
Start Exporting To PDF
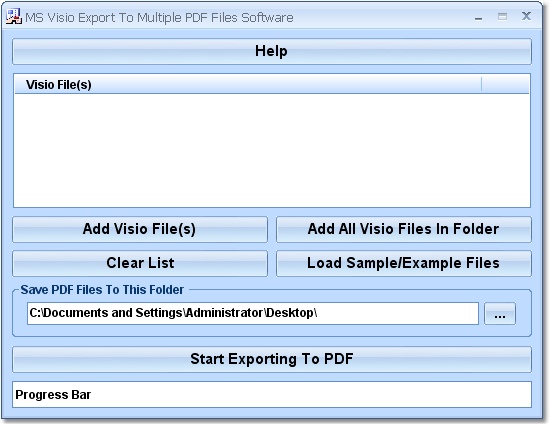pyautogui.click(x=272, y=359)
